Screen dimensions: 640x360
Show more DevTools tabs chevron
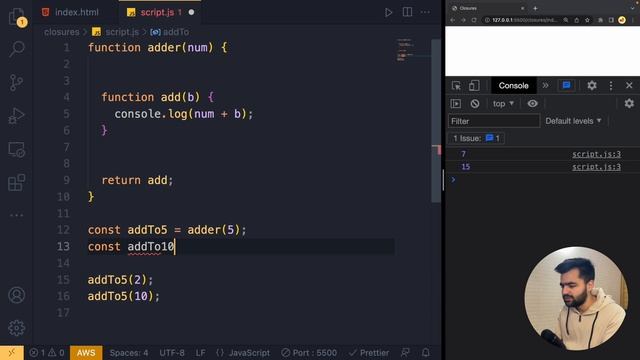(x=545, y=86)
